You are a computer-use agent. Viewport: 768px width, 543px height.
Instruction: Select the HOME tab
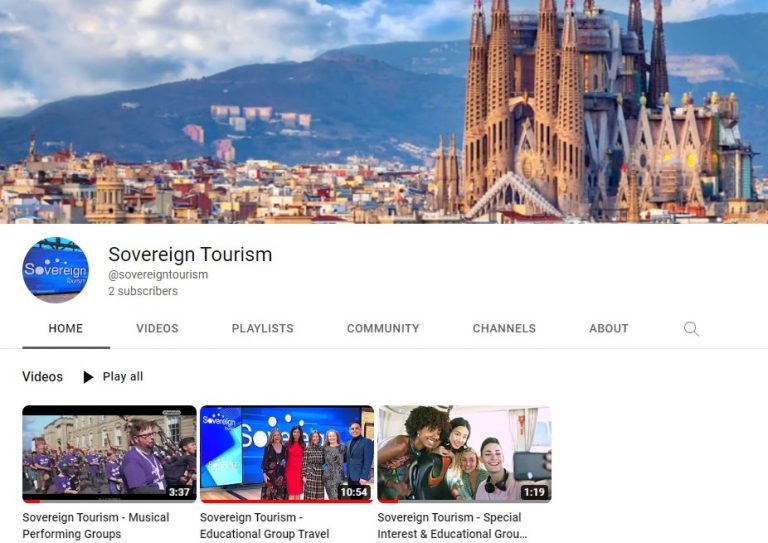coord(66,328)
